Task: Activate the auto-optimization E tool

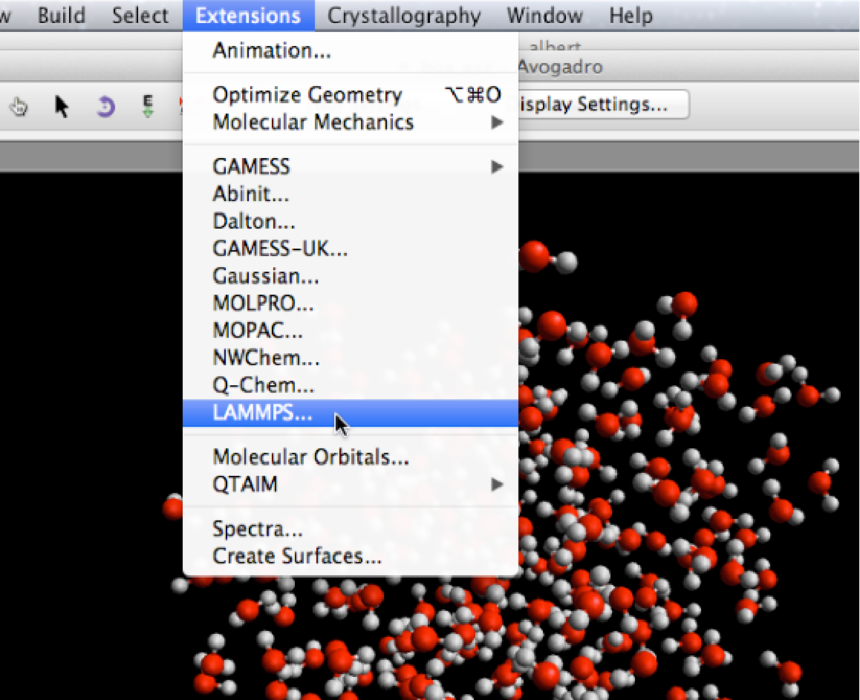Action: (x=148, y=106)
